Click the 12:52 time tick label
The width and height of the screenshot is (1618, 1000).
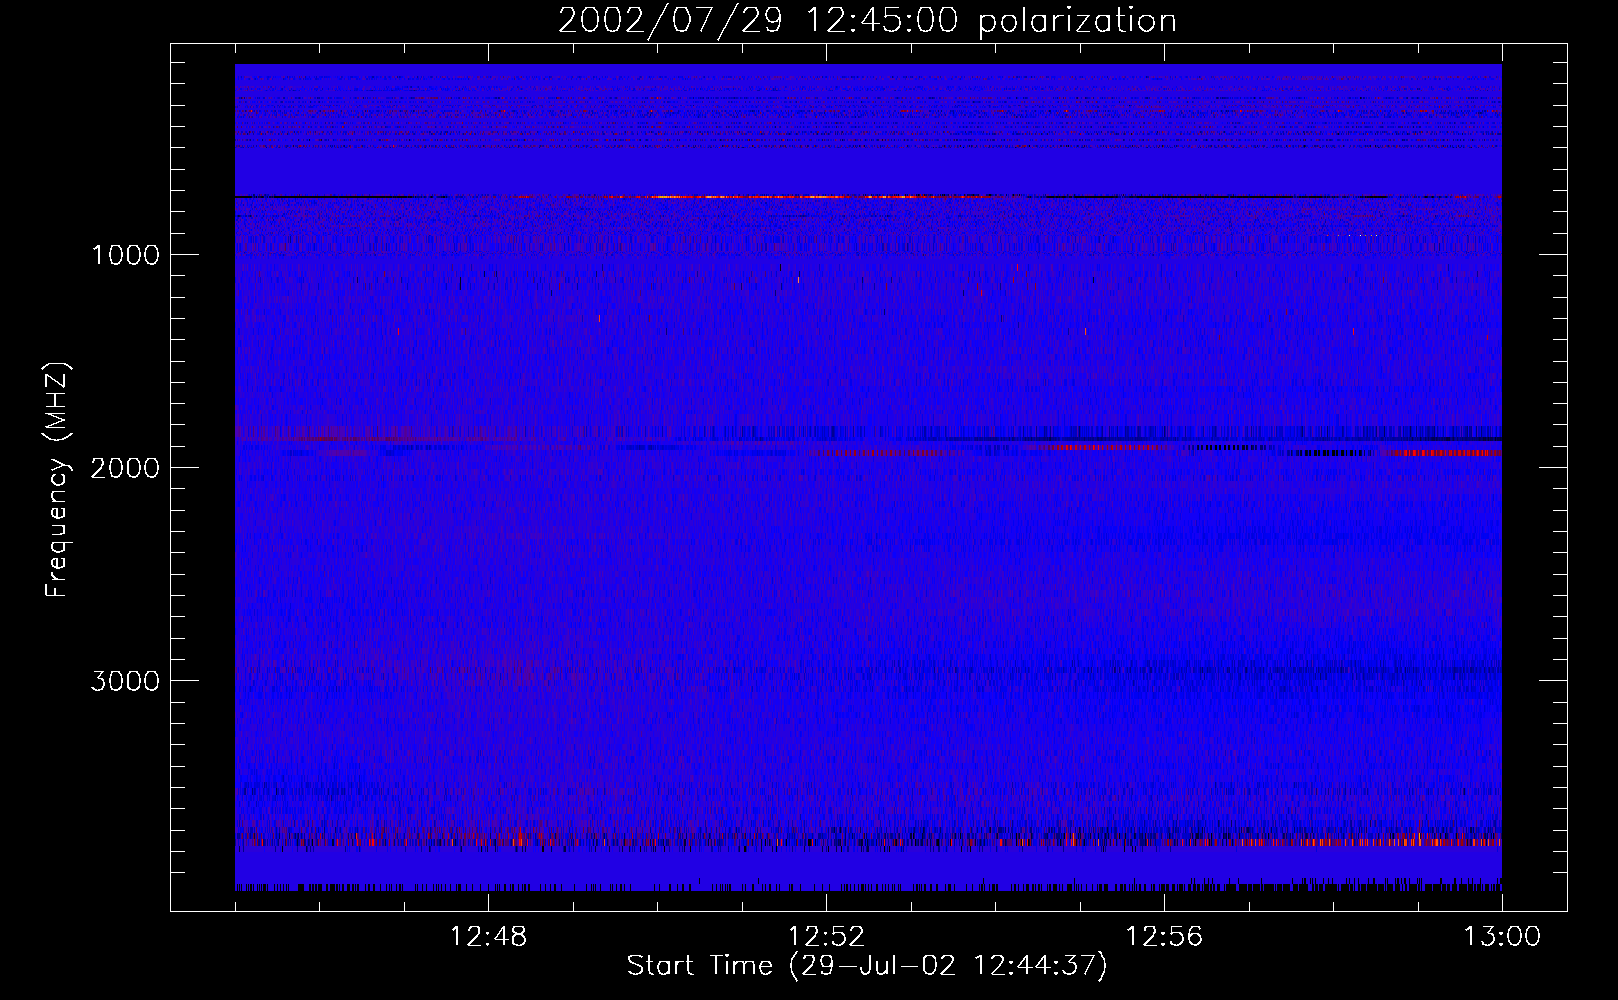(x=826, y=937)
